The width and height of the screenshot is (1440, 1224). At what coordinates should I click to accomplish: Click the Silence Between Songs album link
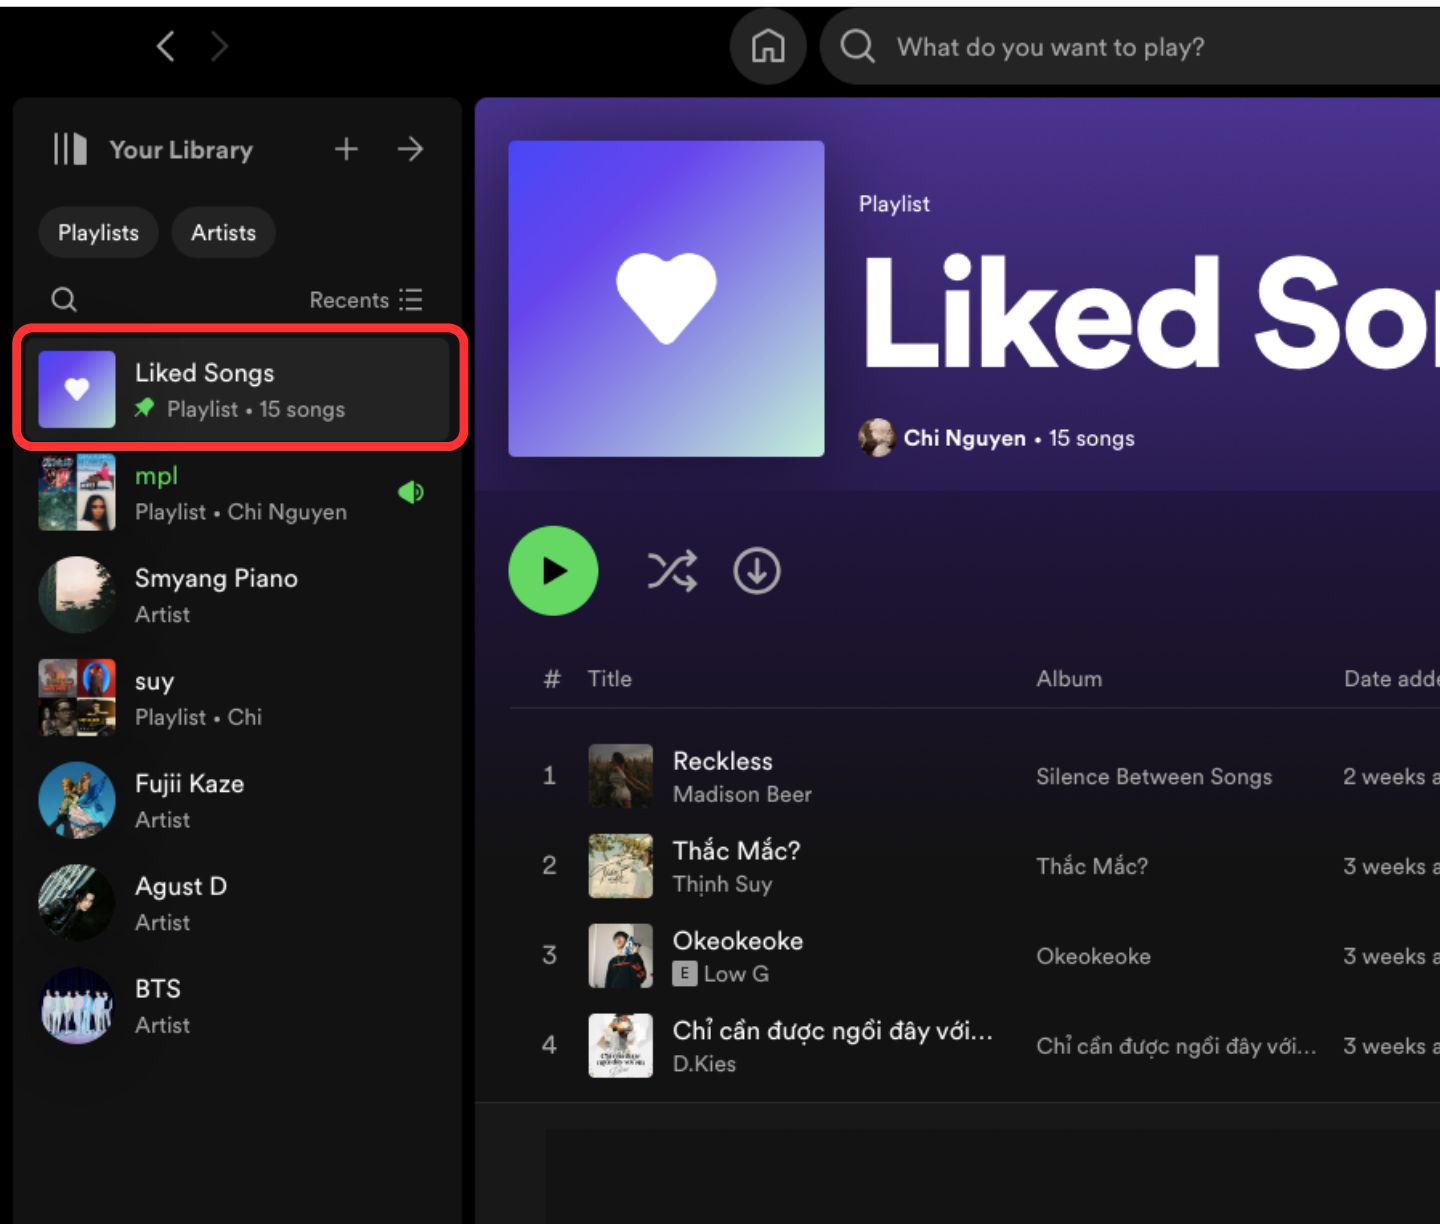tap(1154, 777)
